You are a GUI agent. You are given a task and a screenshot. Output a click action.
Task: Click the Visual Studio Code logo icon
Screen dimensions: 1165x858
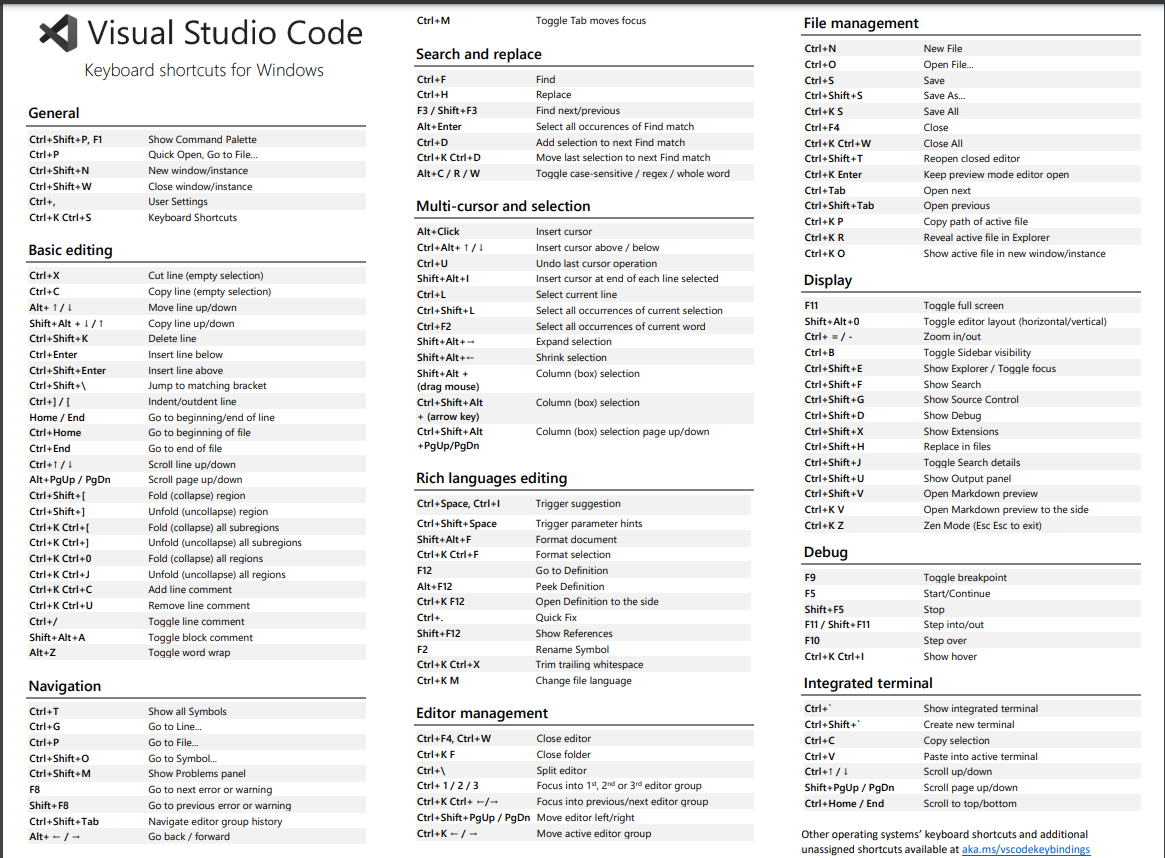pos(58,33)
